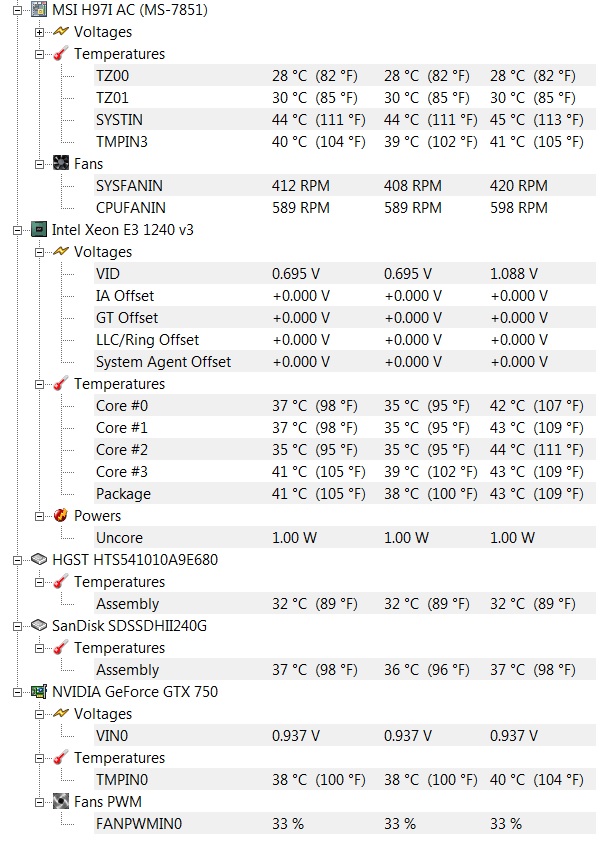600x846 pixels.
Task: Select the CPUFANIN fan speed row
Action: click(345, 208)
